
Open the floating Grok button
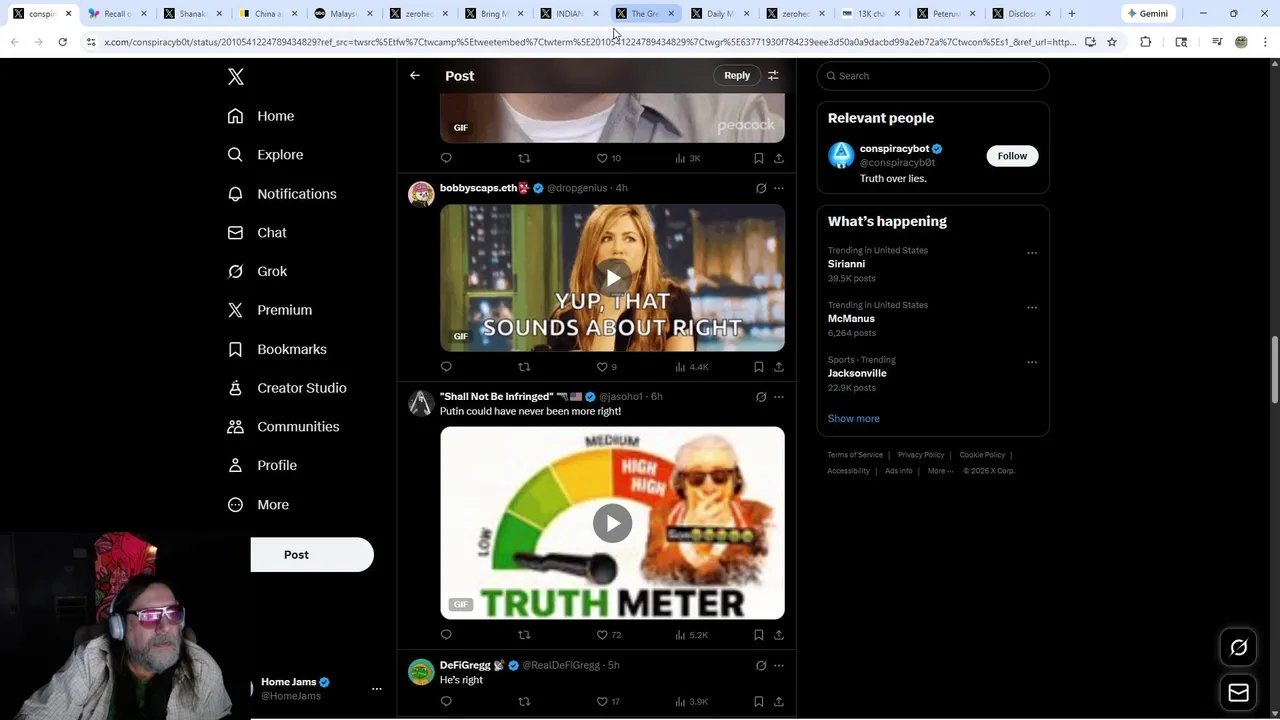point(1238,648)
